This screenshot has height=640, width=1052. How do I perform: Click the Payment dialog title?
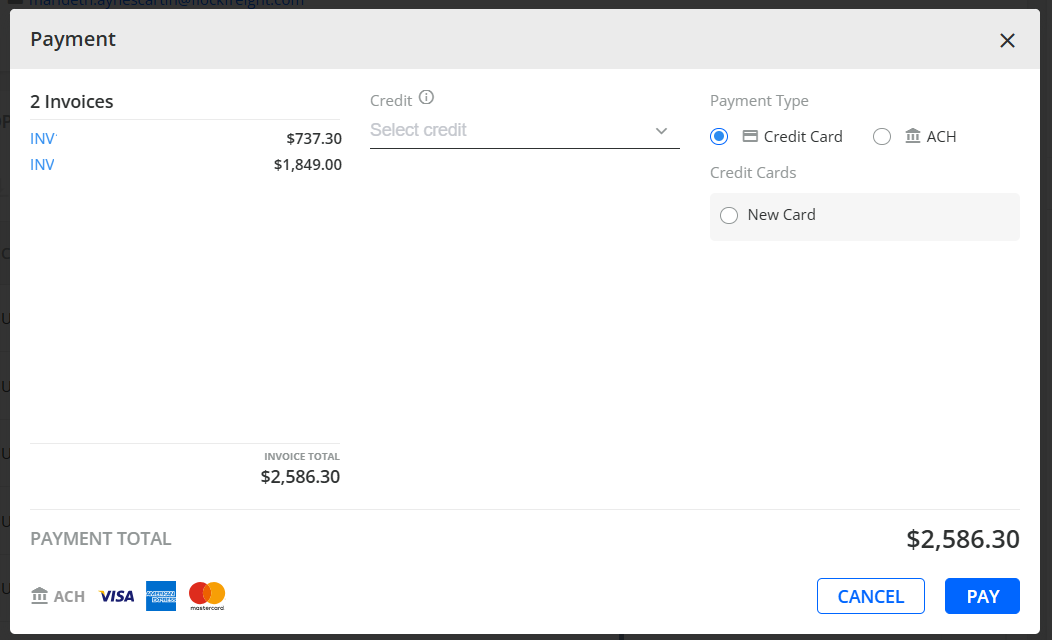click(73, 40)
